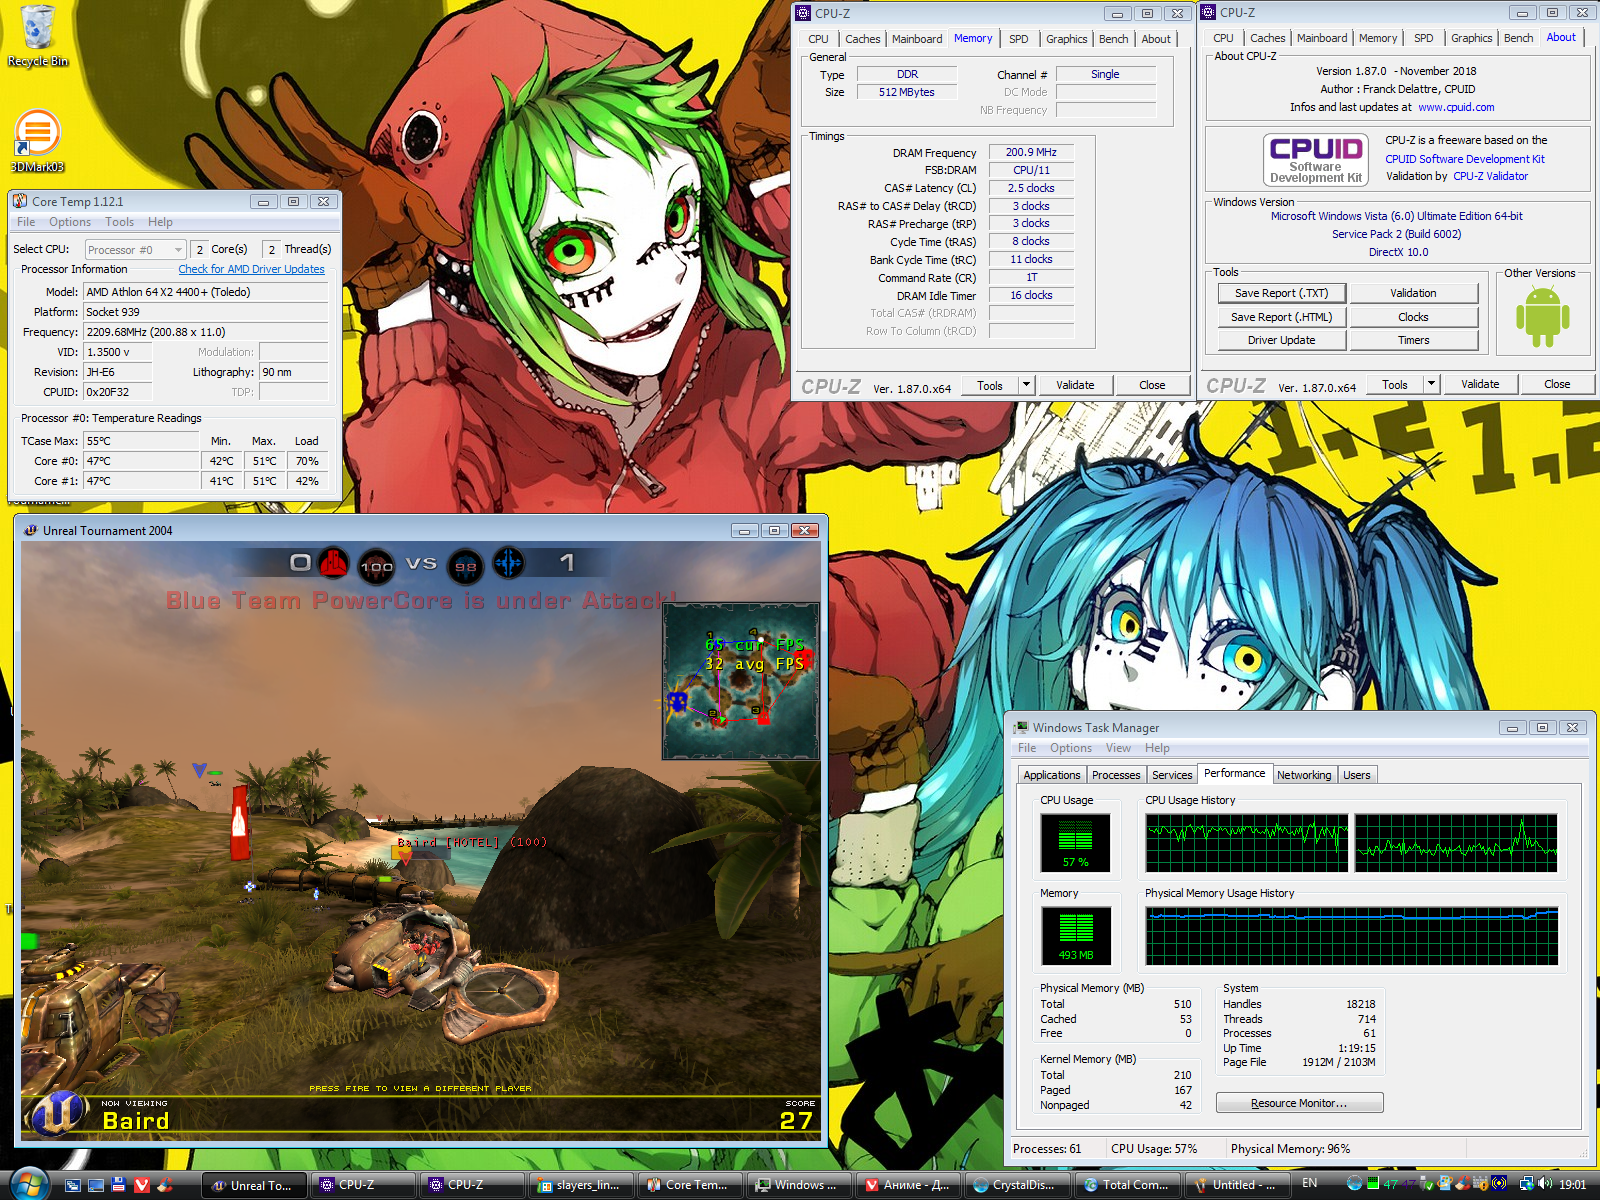Screen dimensions: 1600x1200
Task: Open the Recycle Bin desktop icon
Action: point(38,36)
